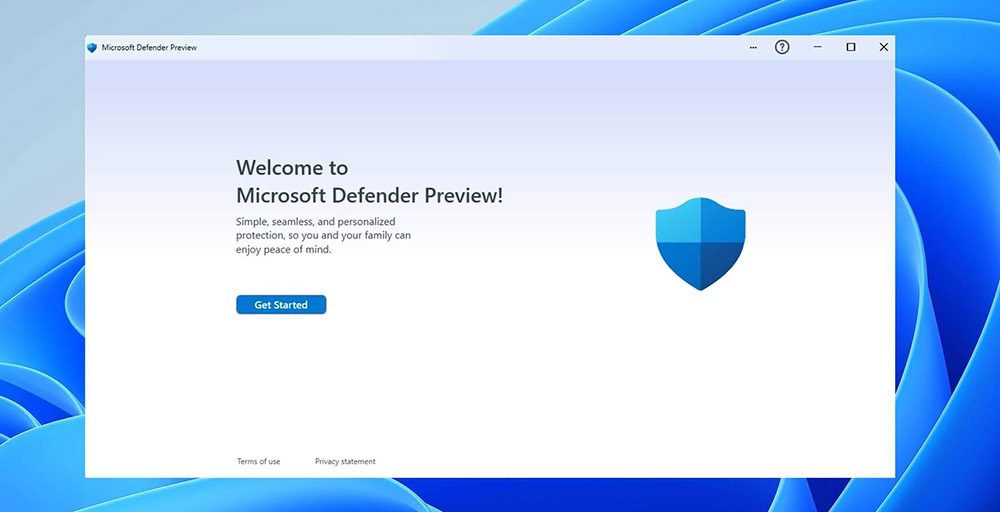1000x512 pixels.
Task: Click the "Microsoft Defender Preview!" heading line
Action: click(x=369, y=196)
